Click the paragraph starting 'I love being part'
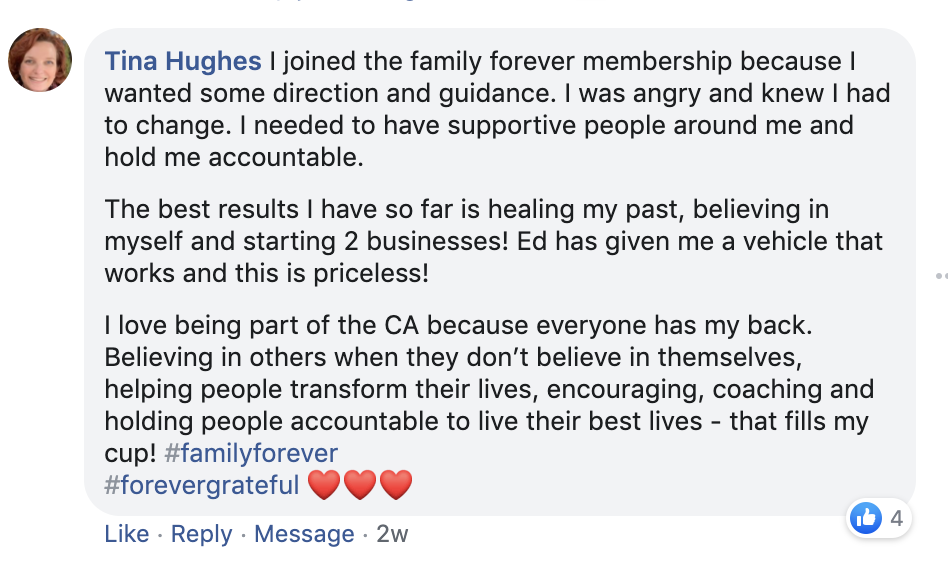The width and height of the screenshot is (948, 564). (480, 390)
